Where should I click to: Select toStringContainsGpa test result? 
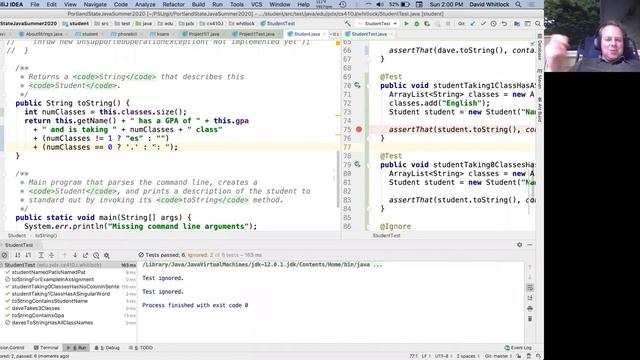(x=38, y=316)
